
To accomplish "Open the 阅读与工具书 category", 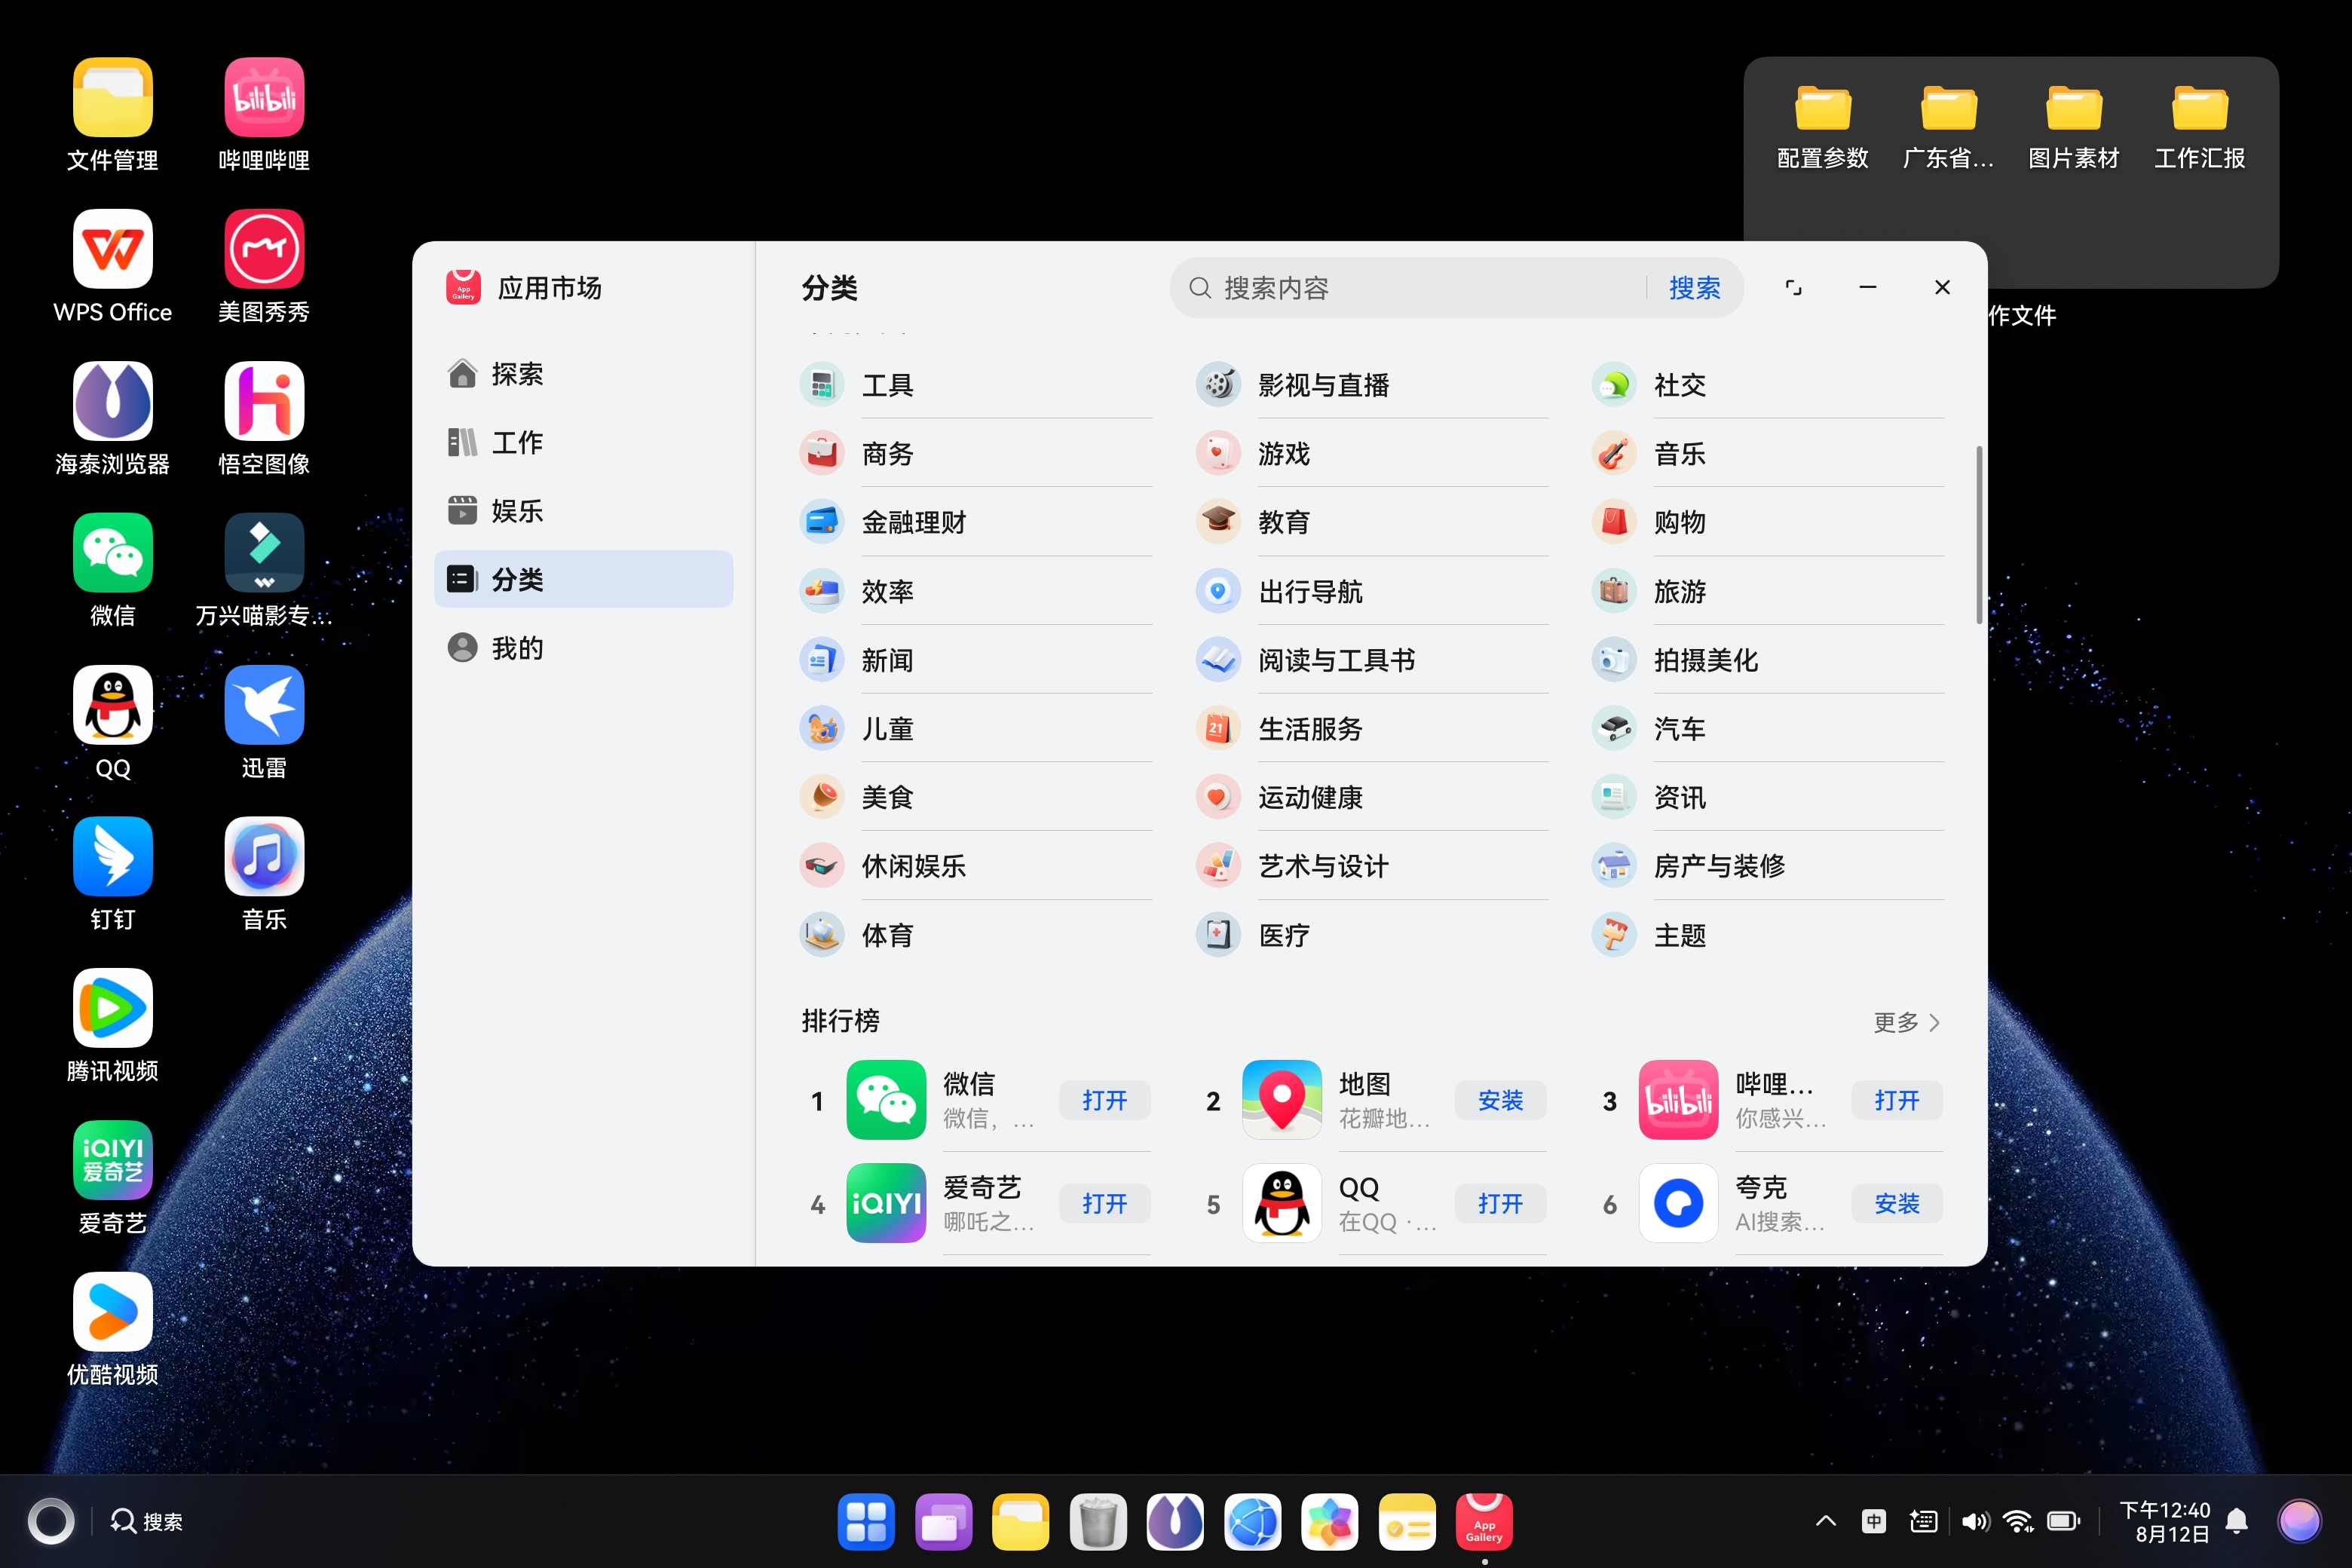I will tap(1371, 660).
